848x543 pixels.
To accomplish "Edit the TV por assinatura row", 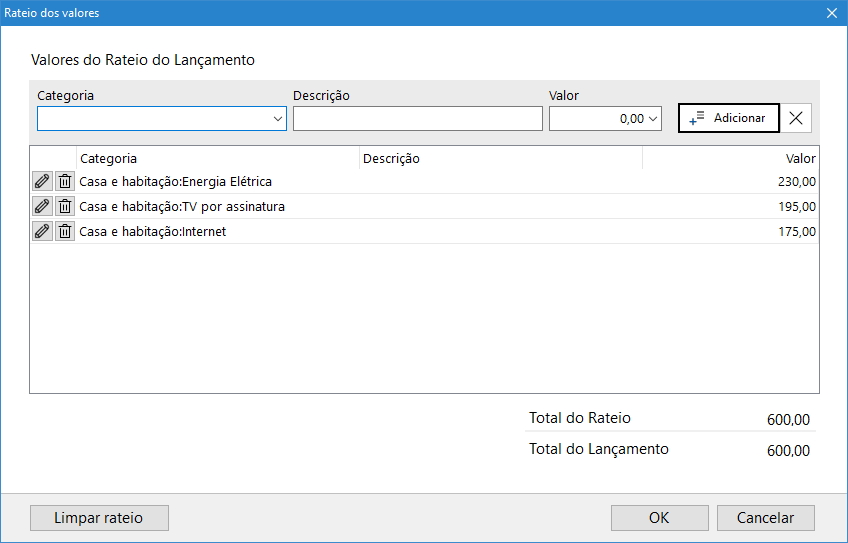I will click(x=42, y=206).
